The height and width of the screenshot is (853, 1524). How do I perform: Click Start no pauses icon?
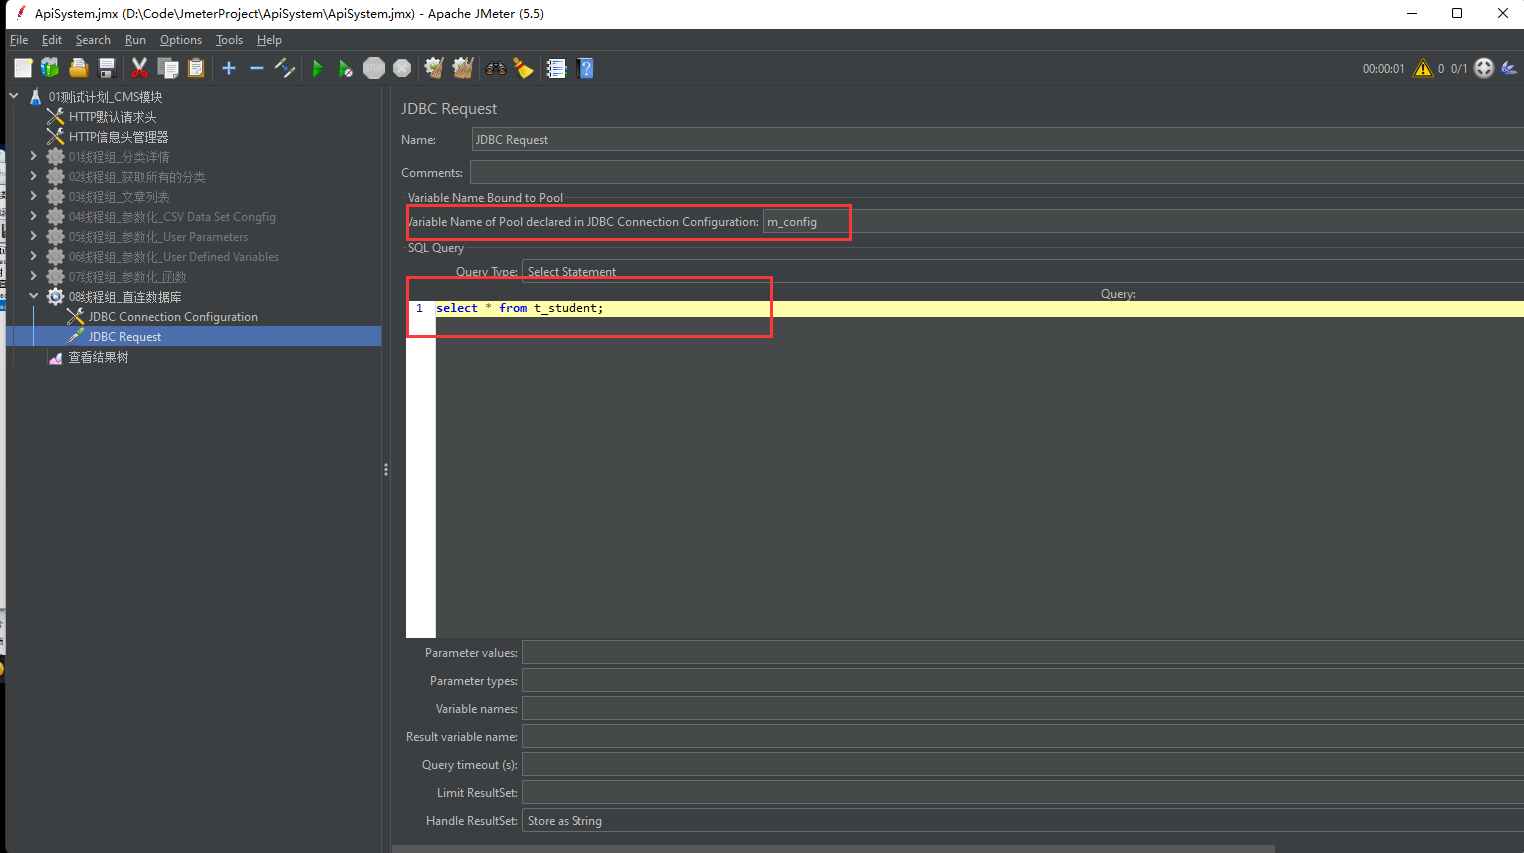point(346,68)
